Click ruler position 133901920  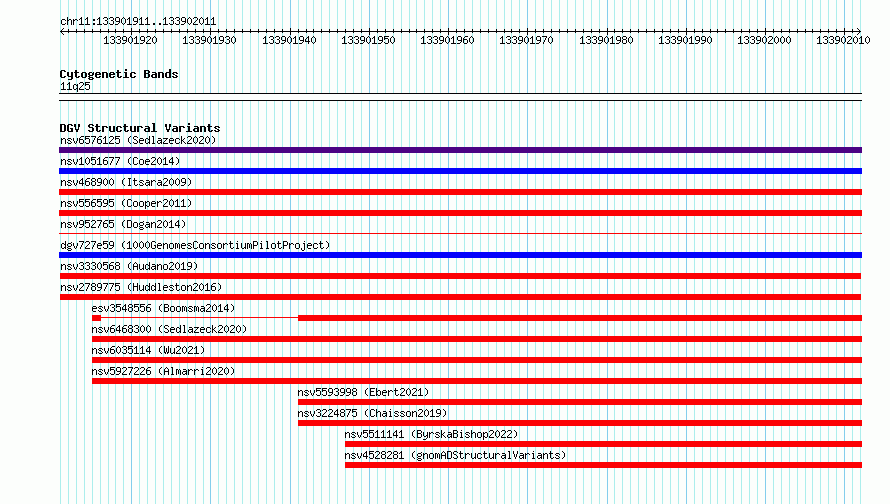130,40
